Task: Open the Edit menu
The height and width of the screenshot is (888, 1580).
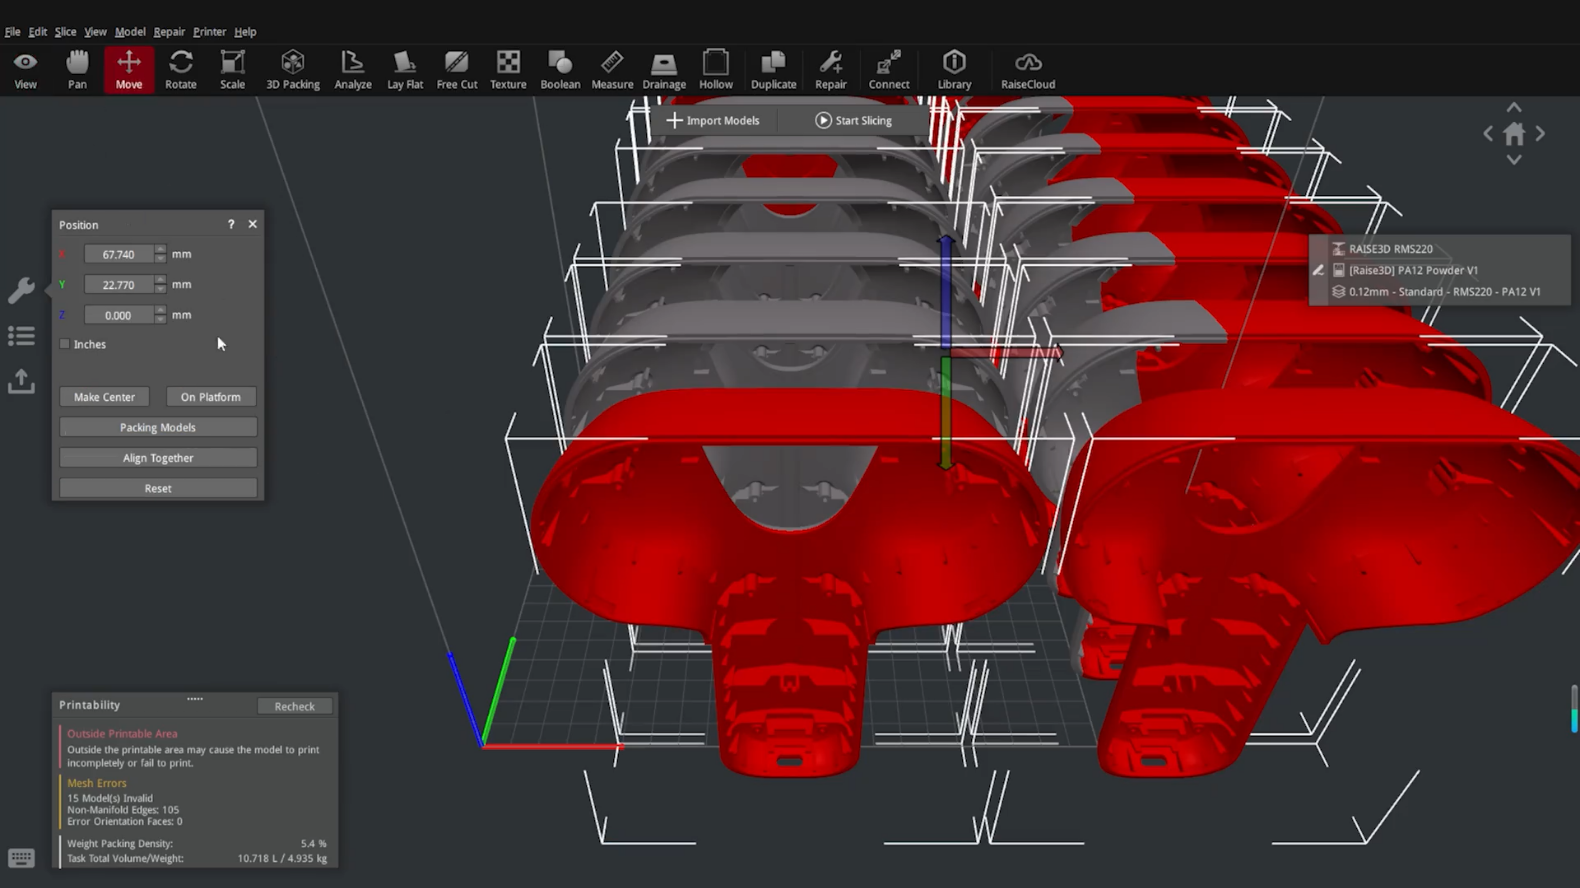Action: 37,32
